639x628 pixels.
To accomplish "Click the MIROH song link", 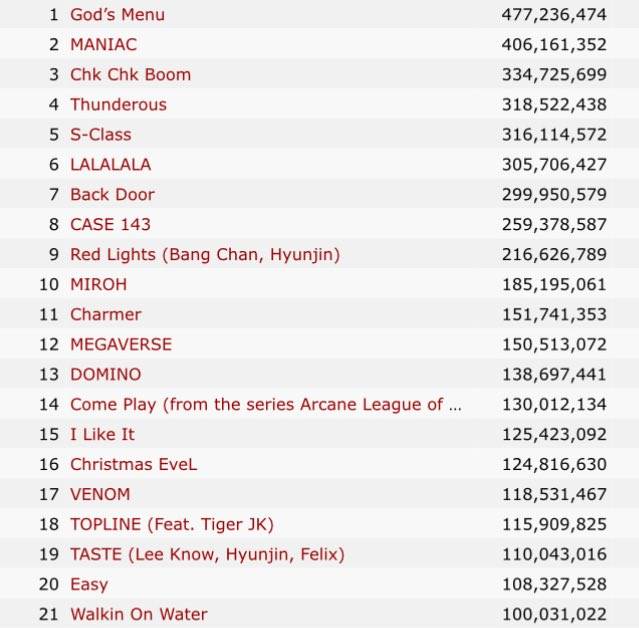I will pos(98,285).
